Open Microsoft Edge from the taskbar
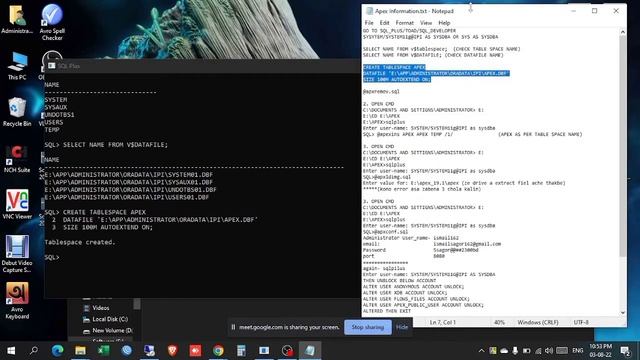This screenshot has height=360, width=640. 57,350
